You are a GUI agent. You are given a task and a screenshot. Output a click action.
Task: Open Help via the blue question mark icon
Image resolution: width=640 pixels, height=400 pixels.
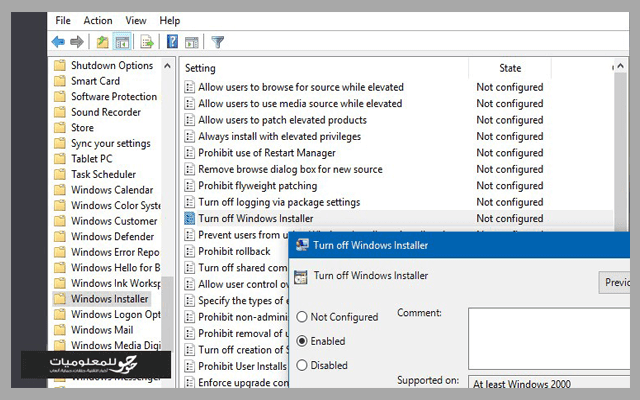[x=173, y=42]
